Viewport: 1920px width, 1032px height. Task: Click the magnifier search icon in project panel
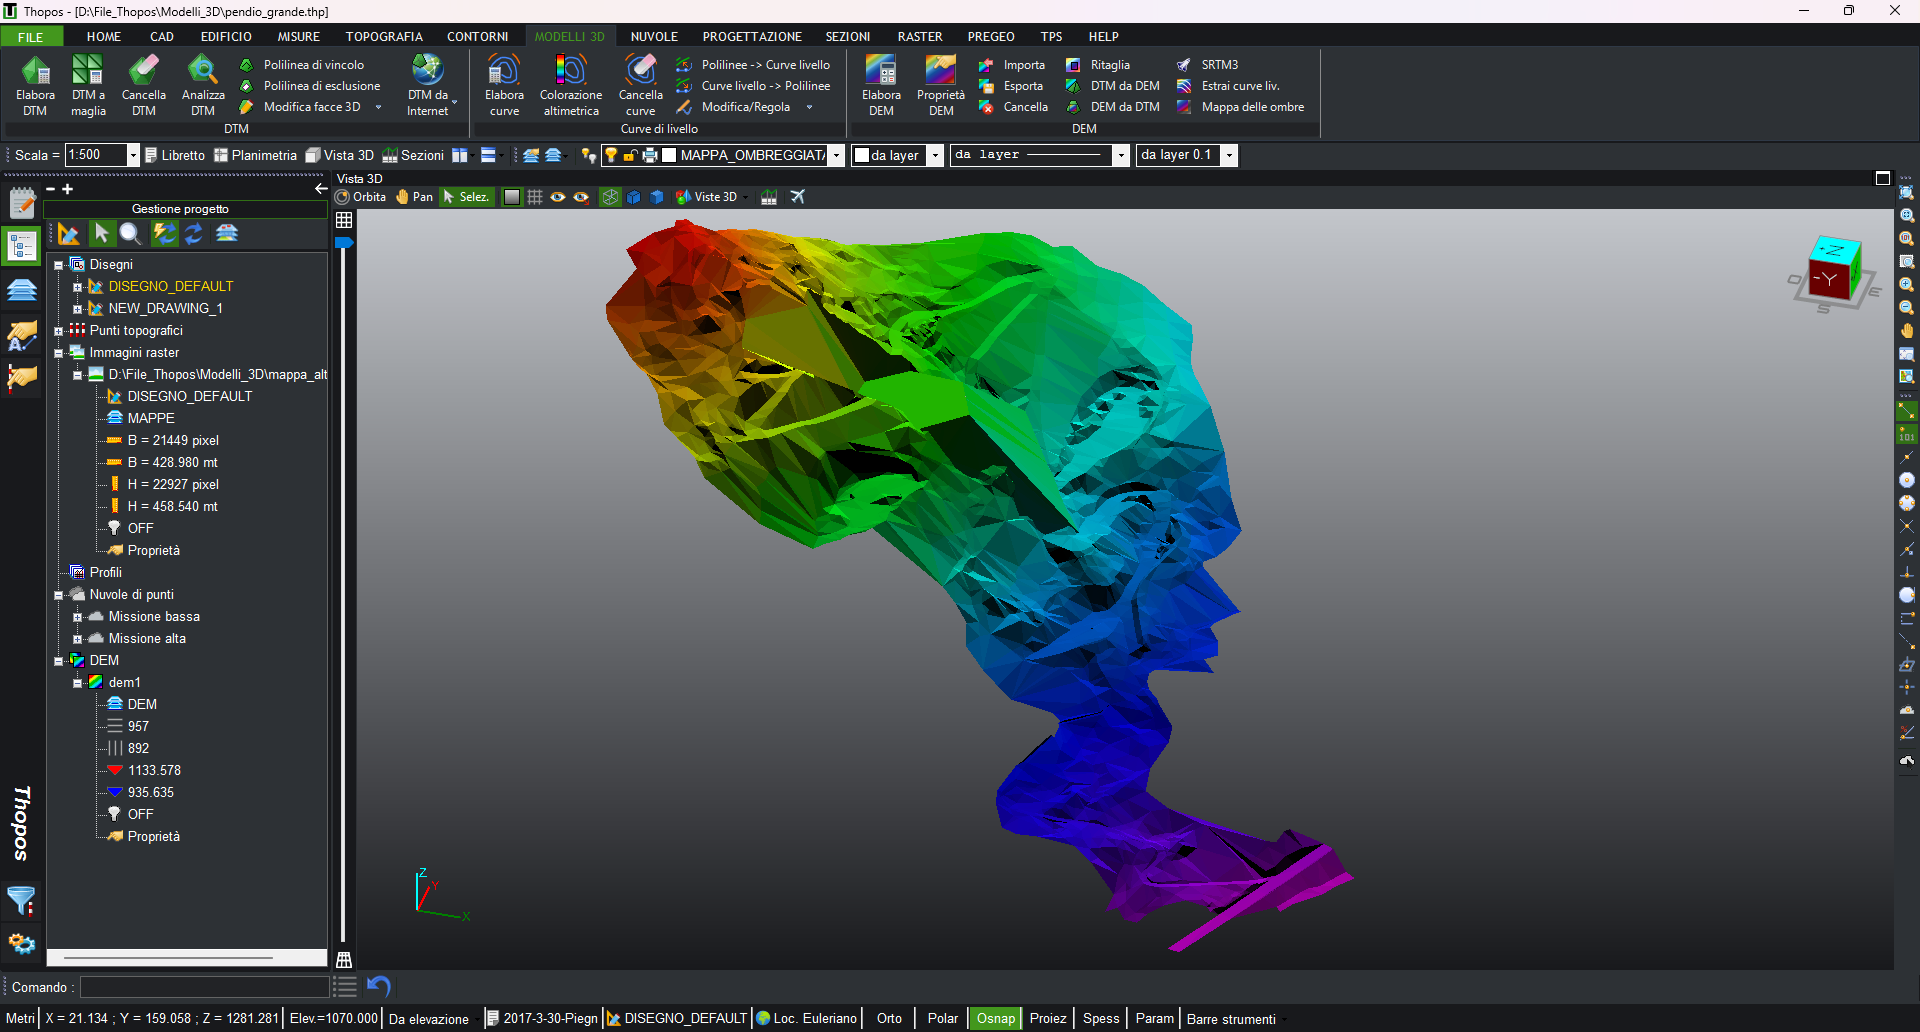coord(130,233)
